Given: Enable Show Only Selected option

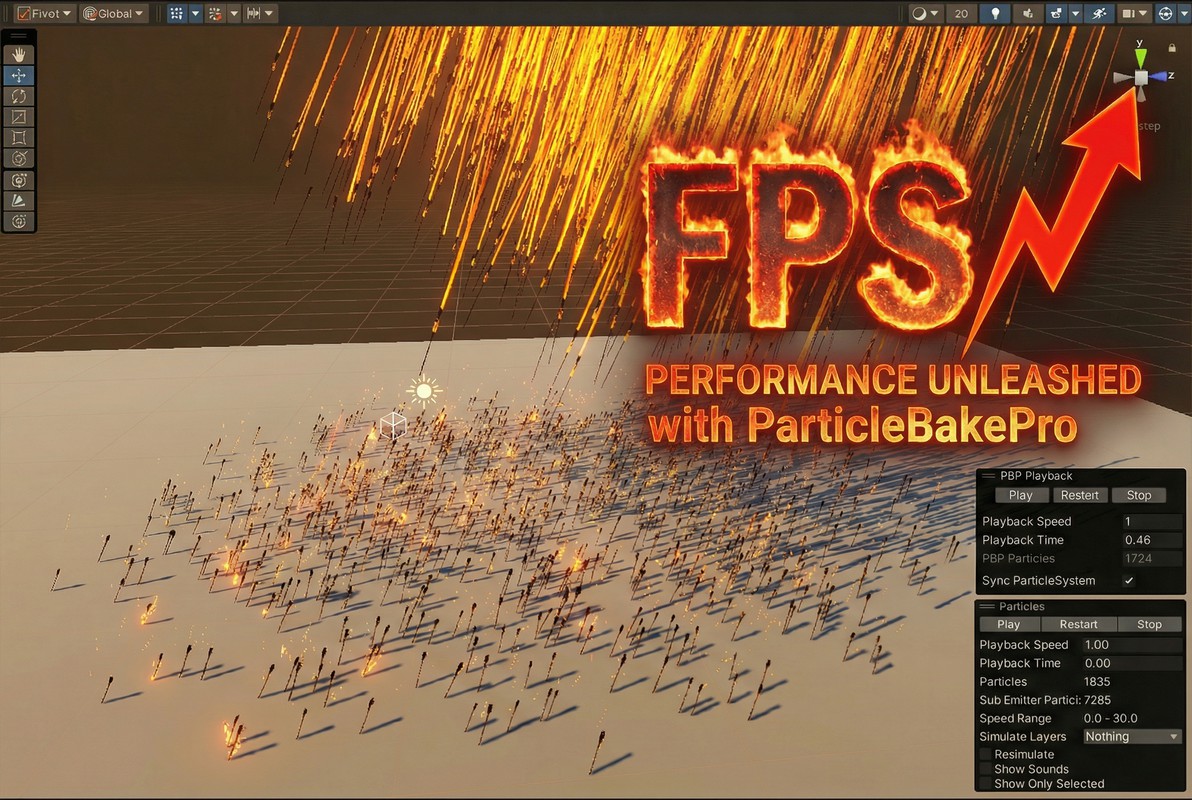Looking at the screenshot, I should pos(985,783).
